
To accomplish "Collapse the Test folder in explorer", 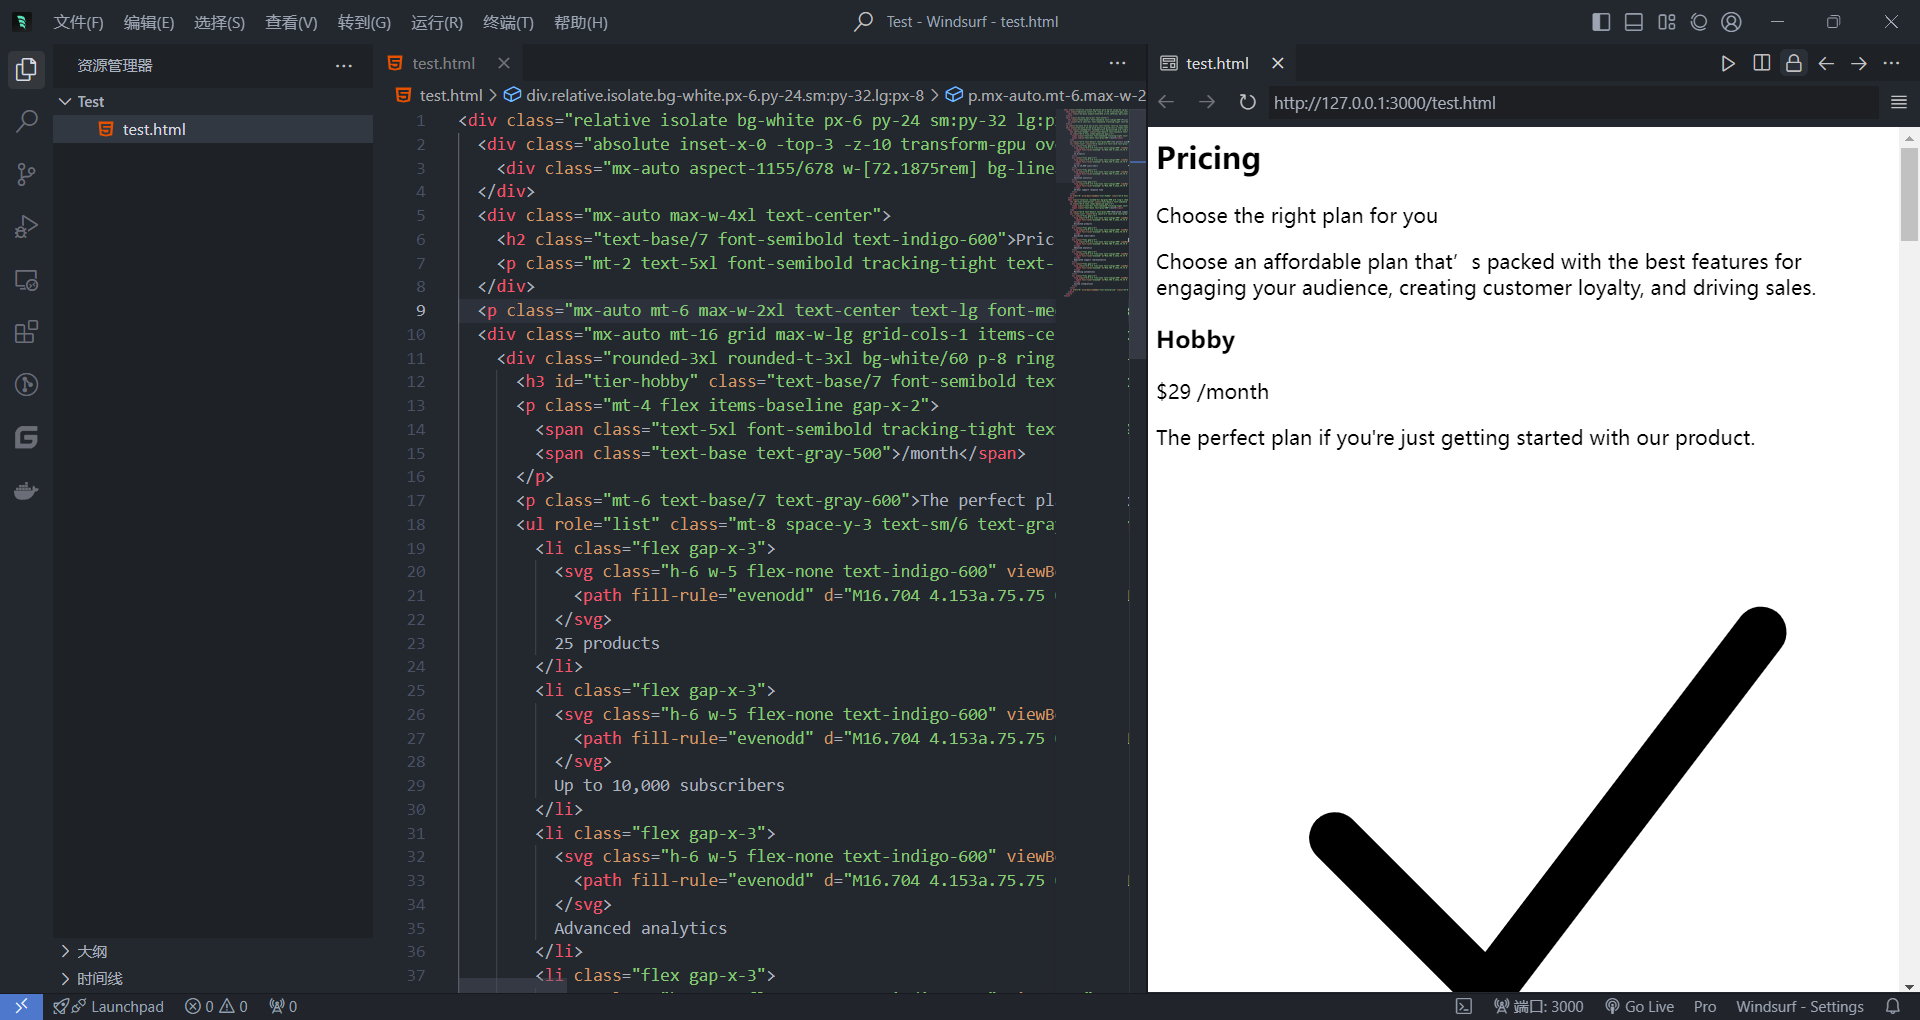I will click(66, 101).
